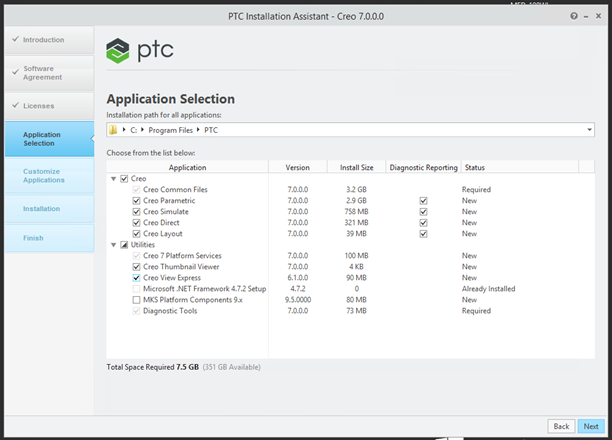Screen dimensions: 612x440
Task: Click arrow before C: in path
Action: (124, 130)
